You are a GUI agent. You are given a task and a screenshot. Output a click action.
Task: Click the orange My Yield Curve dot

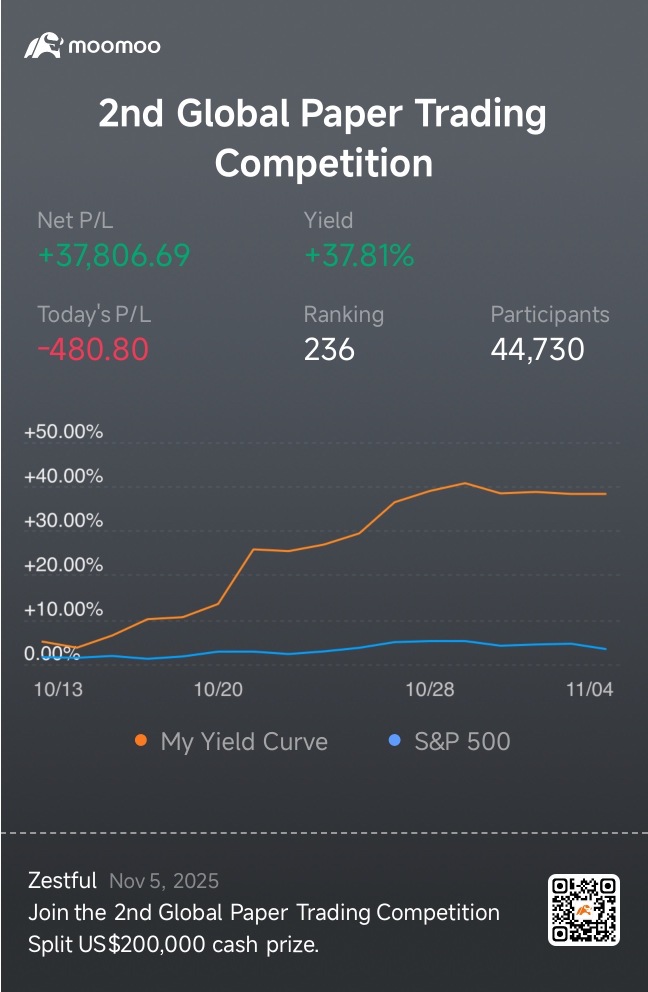pyautogui.click(x=141, y=741)
